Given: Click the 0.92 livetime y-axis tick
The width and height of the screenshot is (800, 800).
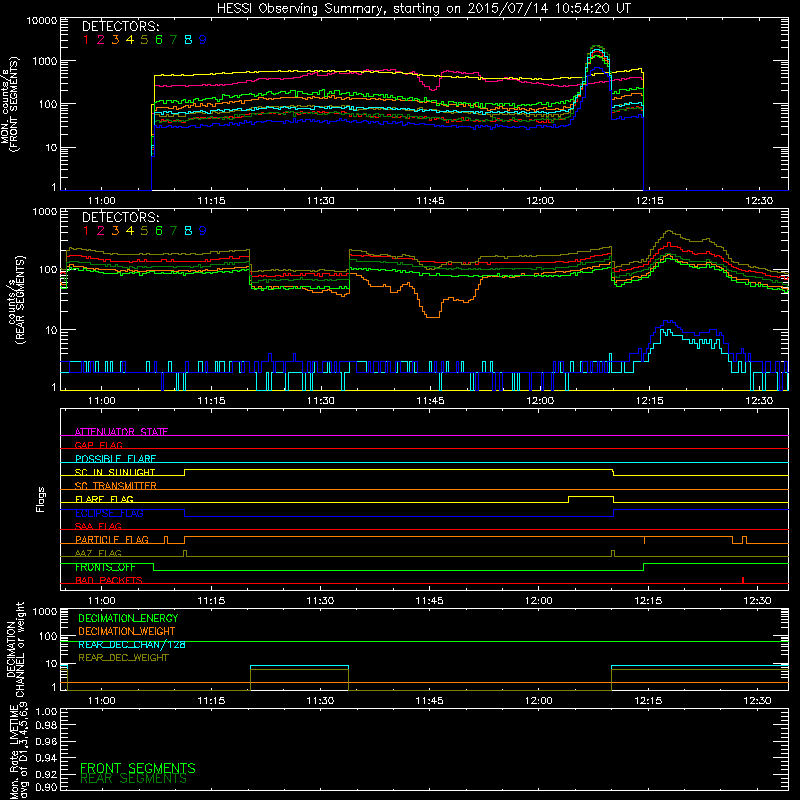Looking at the screenshot, I should [x=46, y=774].
